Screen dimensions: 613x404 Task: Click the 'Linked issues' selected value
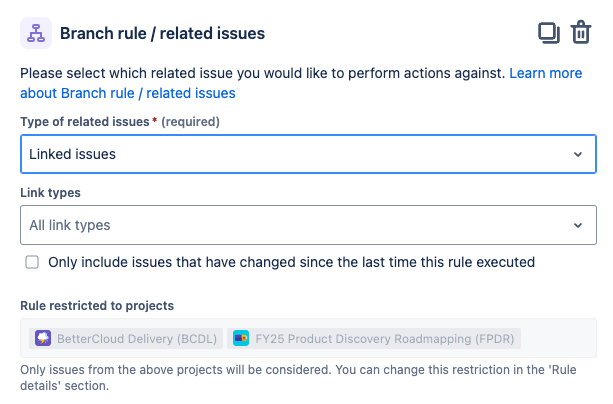[x=72, y=154]
